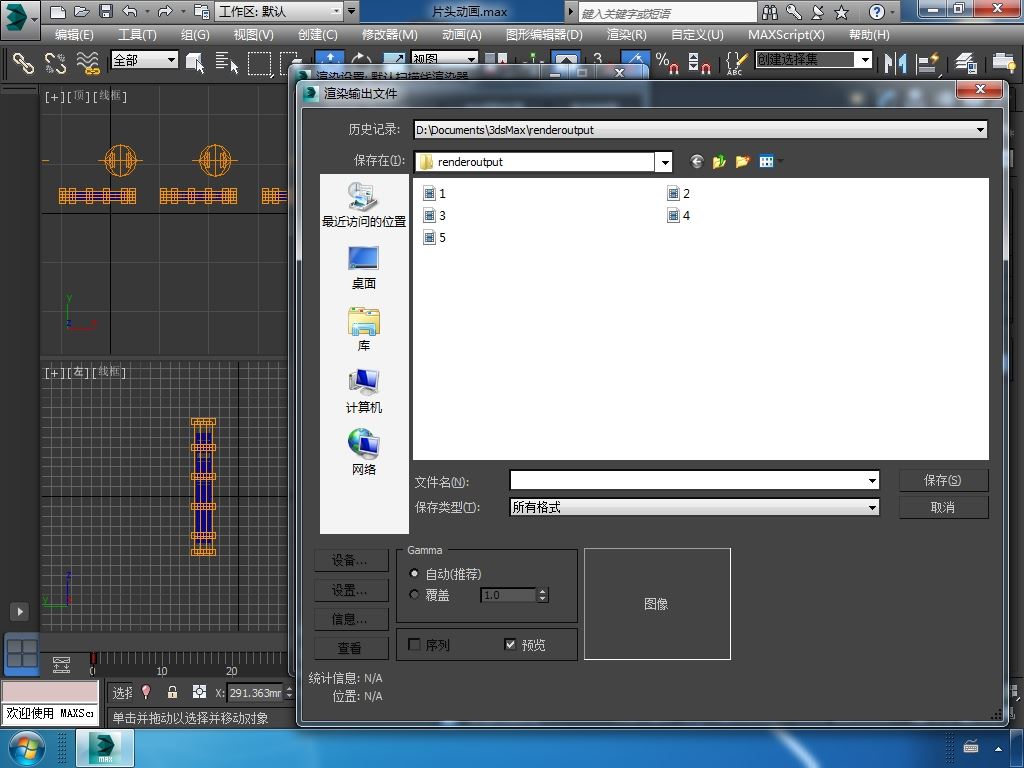Click the 保存(S) button
This screenshot has width=1024, height=768.
click(943, 480)
